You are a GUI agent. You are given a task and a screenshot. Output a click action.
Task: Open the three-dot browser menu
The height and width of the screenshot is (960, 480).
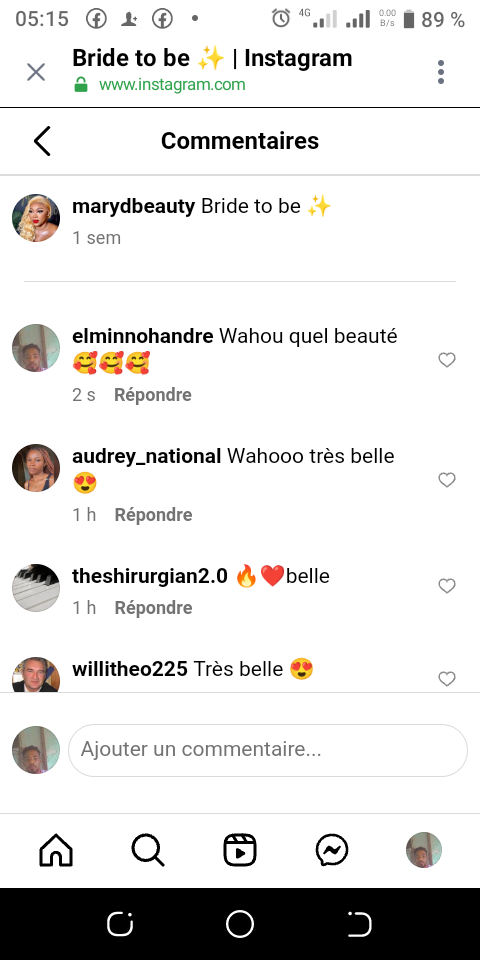tap(441, 72)
